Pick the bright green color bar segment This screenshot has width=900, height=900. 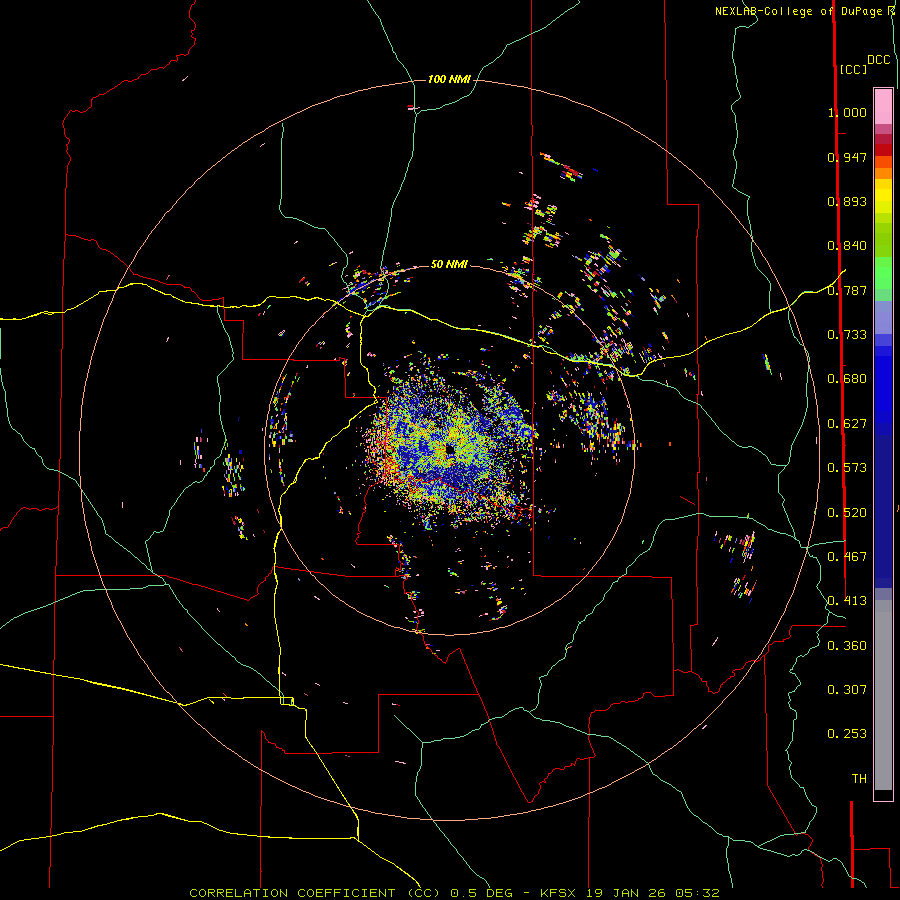pyautogui.click(x=883, y=273)
